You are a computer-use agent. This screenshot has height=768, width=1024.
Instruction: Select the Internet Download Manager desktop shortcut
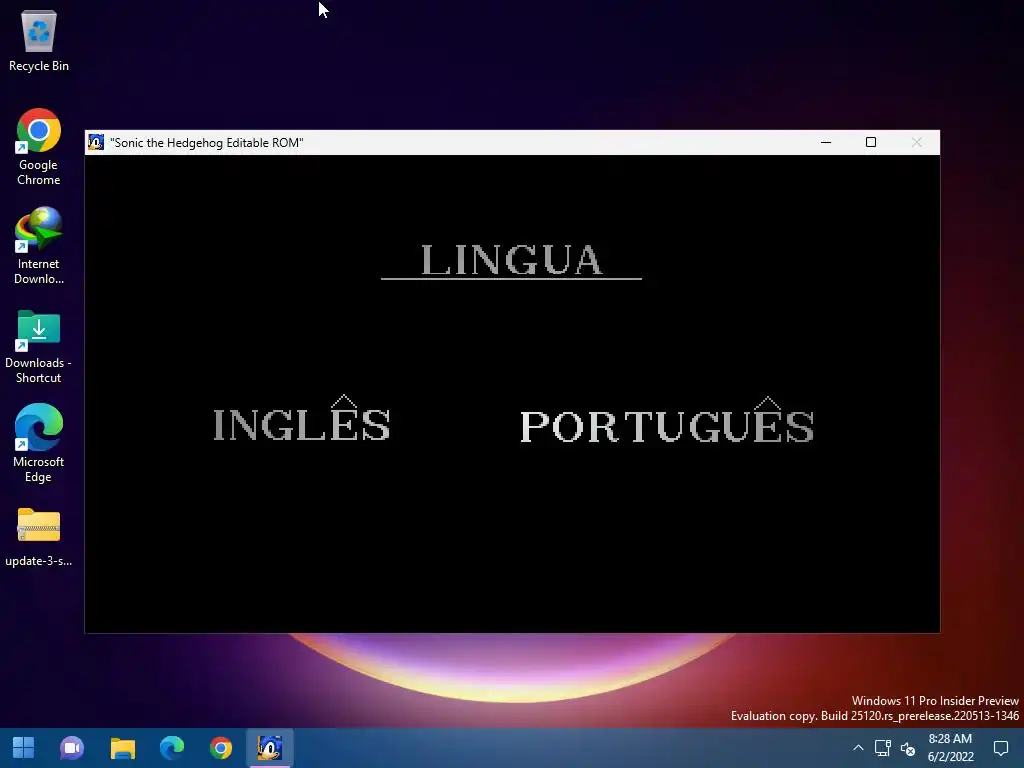click(39, 246)
